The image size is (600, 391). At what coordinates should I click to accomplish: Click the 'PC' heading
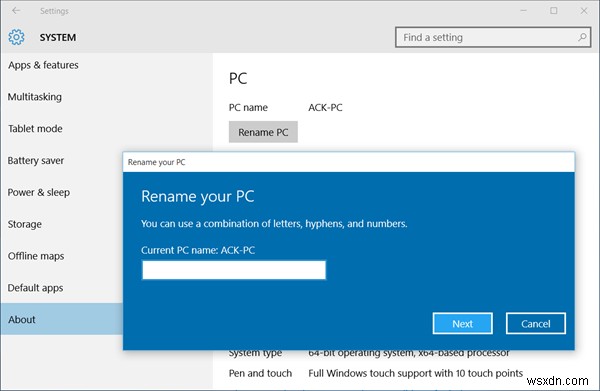[238, 78]
